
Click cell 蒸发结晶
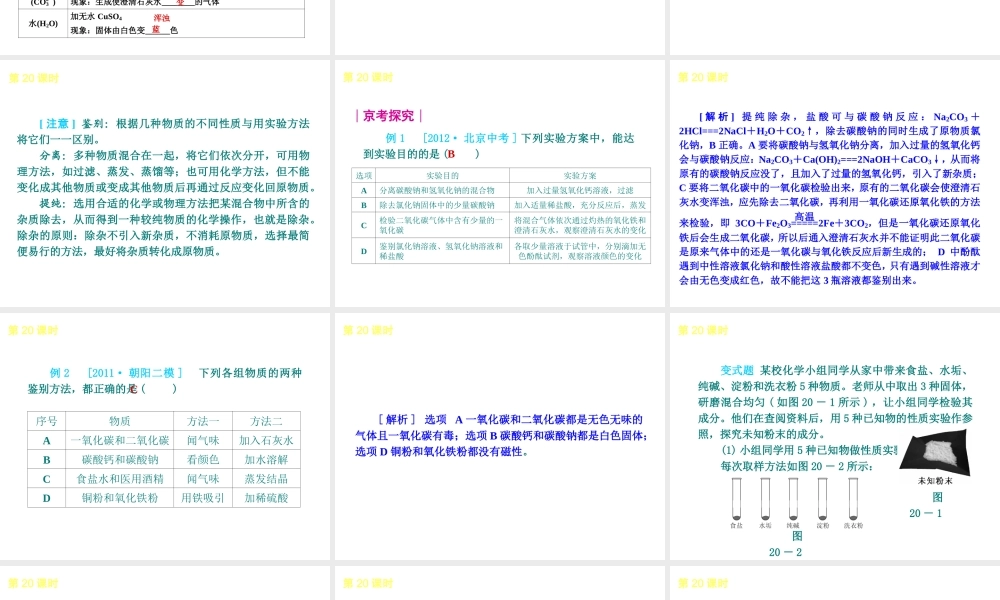[x=266, y=479]
